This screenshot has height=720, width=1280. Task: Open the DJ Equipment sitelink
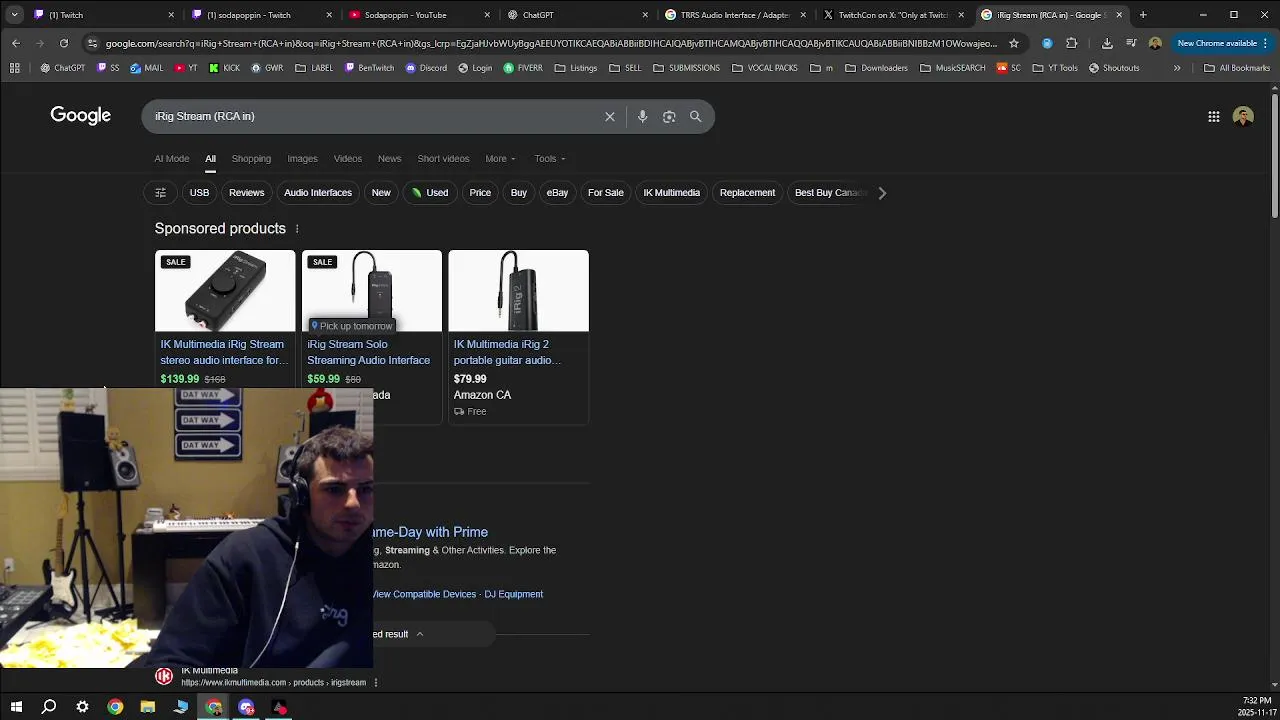pyautogui.click(x=513, y=594)
